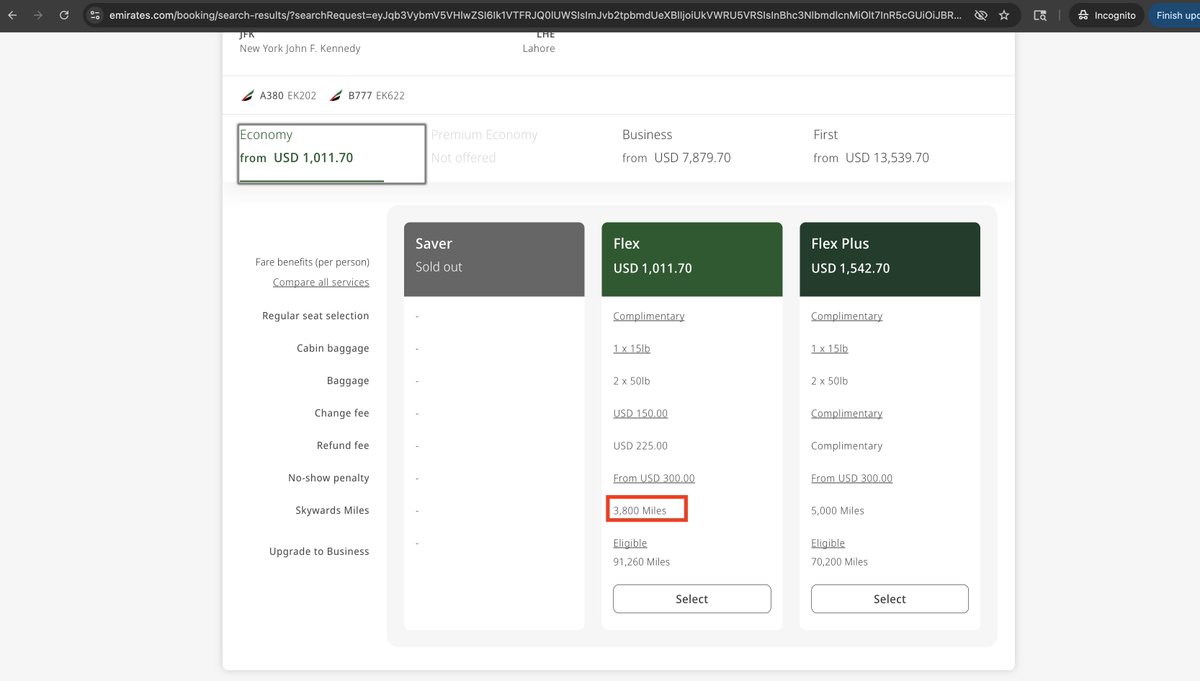1200x681 pixels.
Task: Reload the page with the refresh icon
Action: coord(64,16)
